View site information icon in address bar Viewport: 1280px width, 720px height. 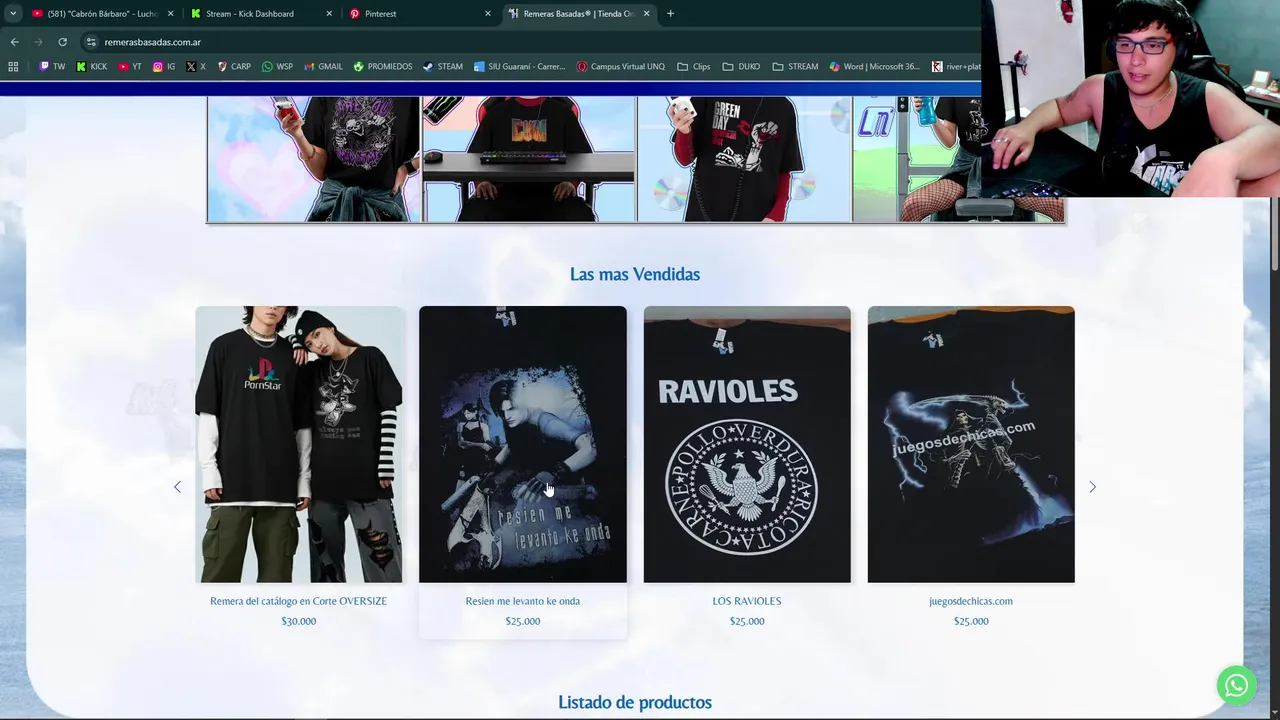91,42
